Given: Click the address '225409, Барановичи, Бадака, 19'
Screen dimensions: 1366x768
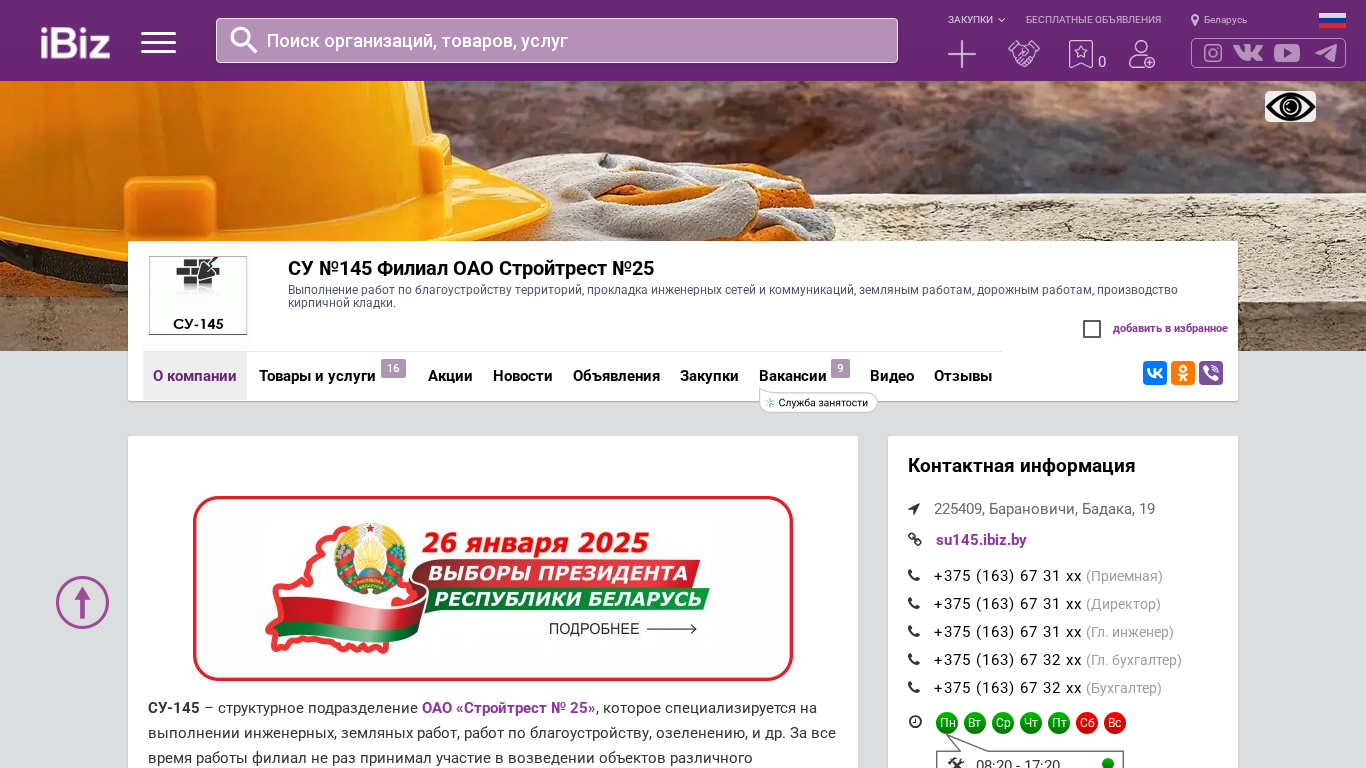Looking at the screenshot, I should click(1044, 509).
